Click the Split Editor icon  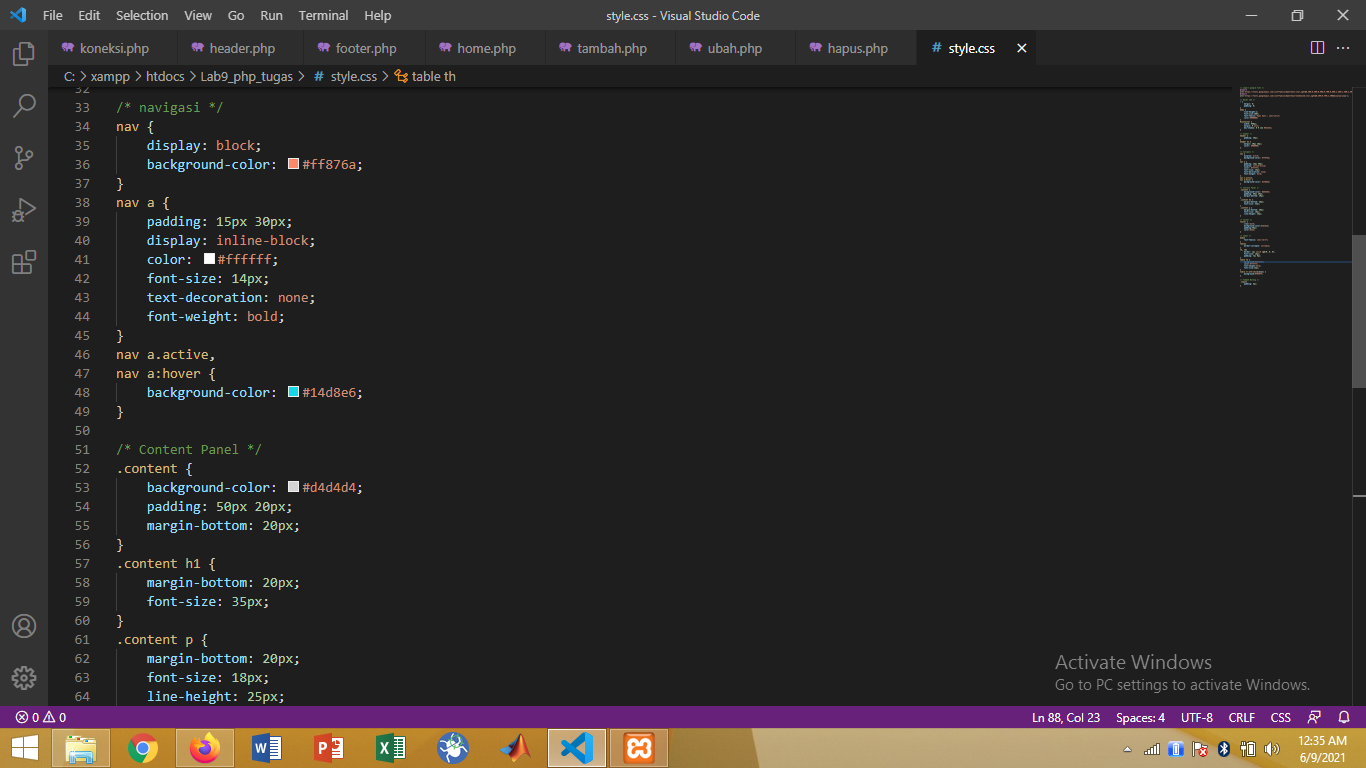pos(1317,48)
